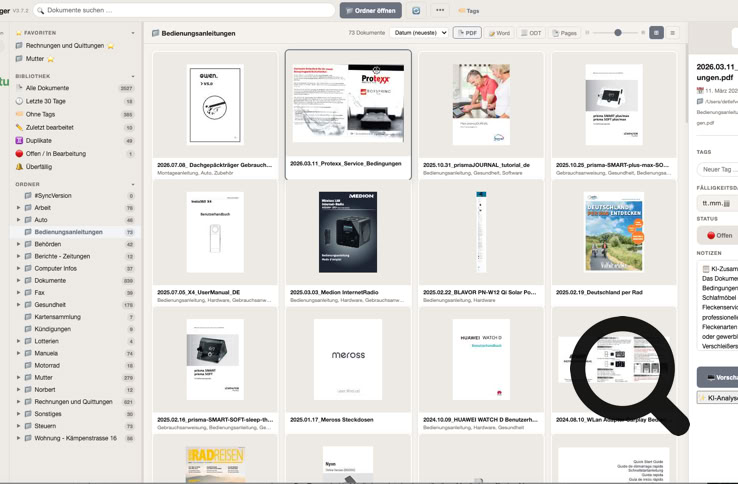This screenshot has height=484, width=738.
Task: Click the Mutter favorite folder icon
Action: pos(19,59)
